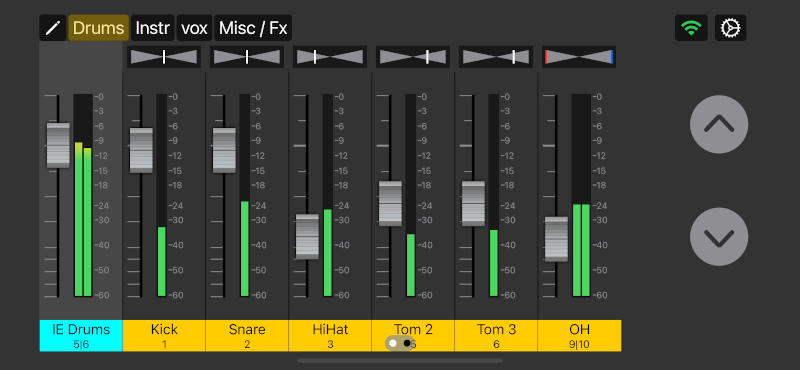This screenshot has height=370, width=800.
Task: Click the bottom home indicator bar
Action: 400,361
